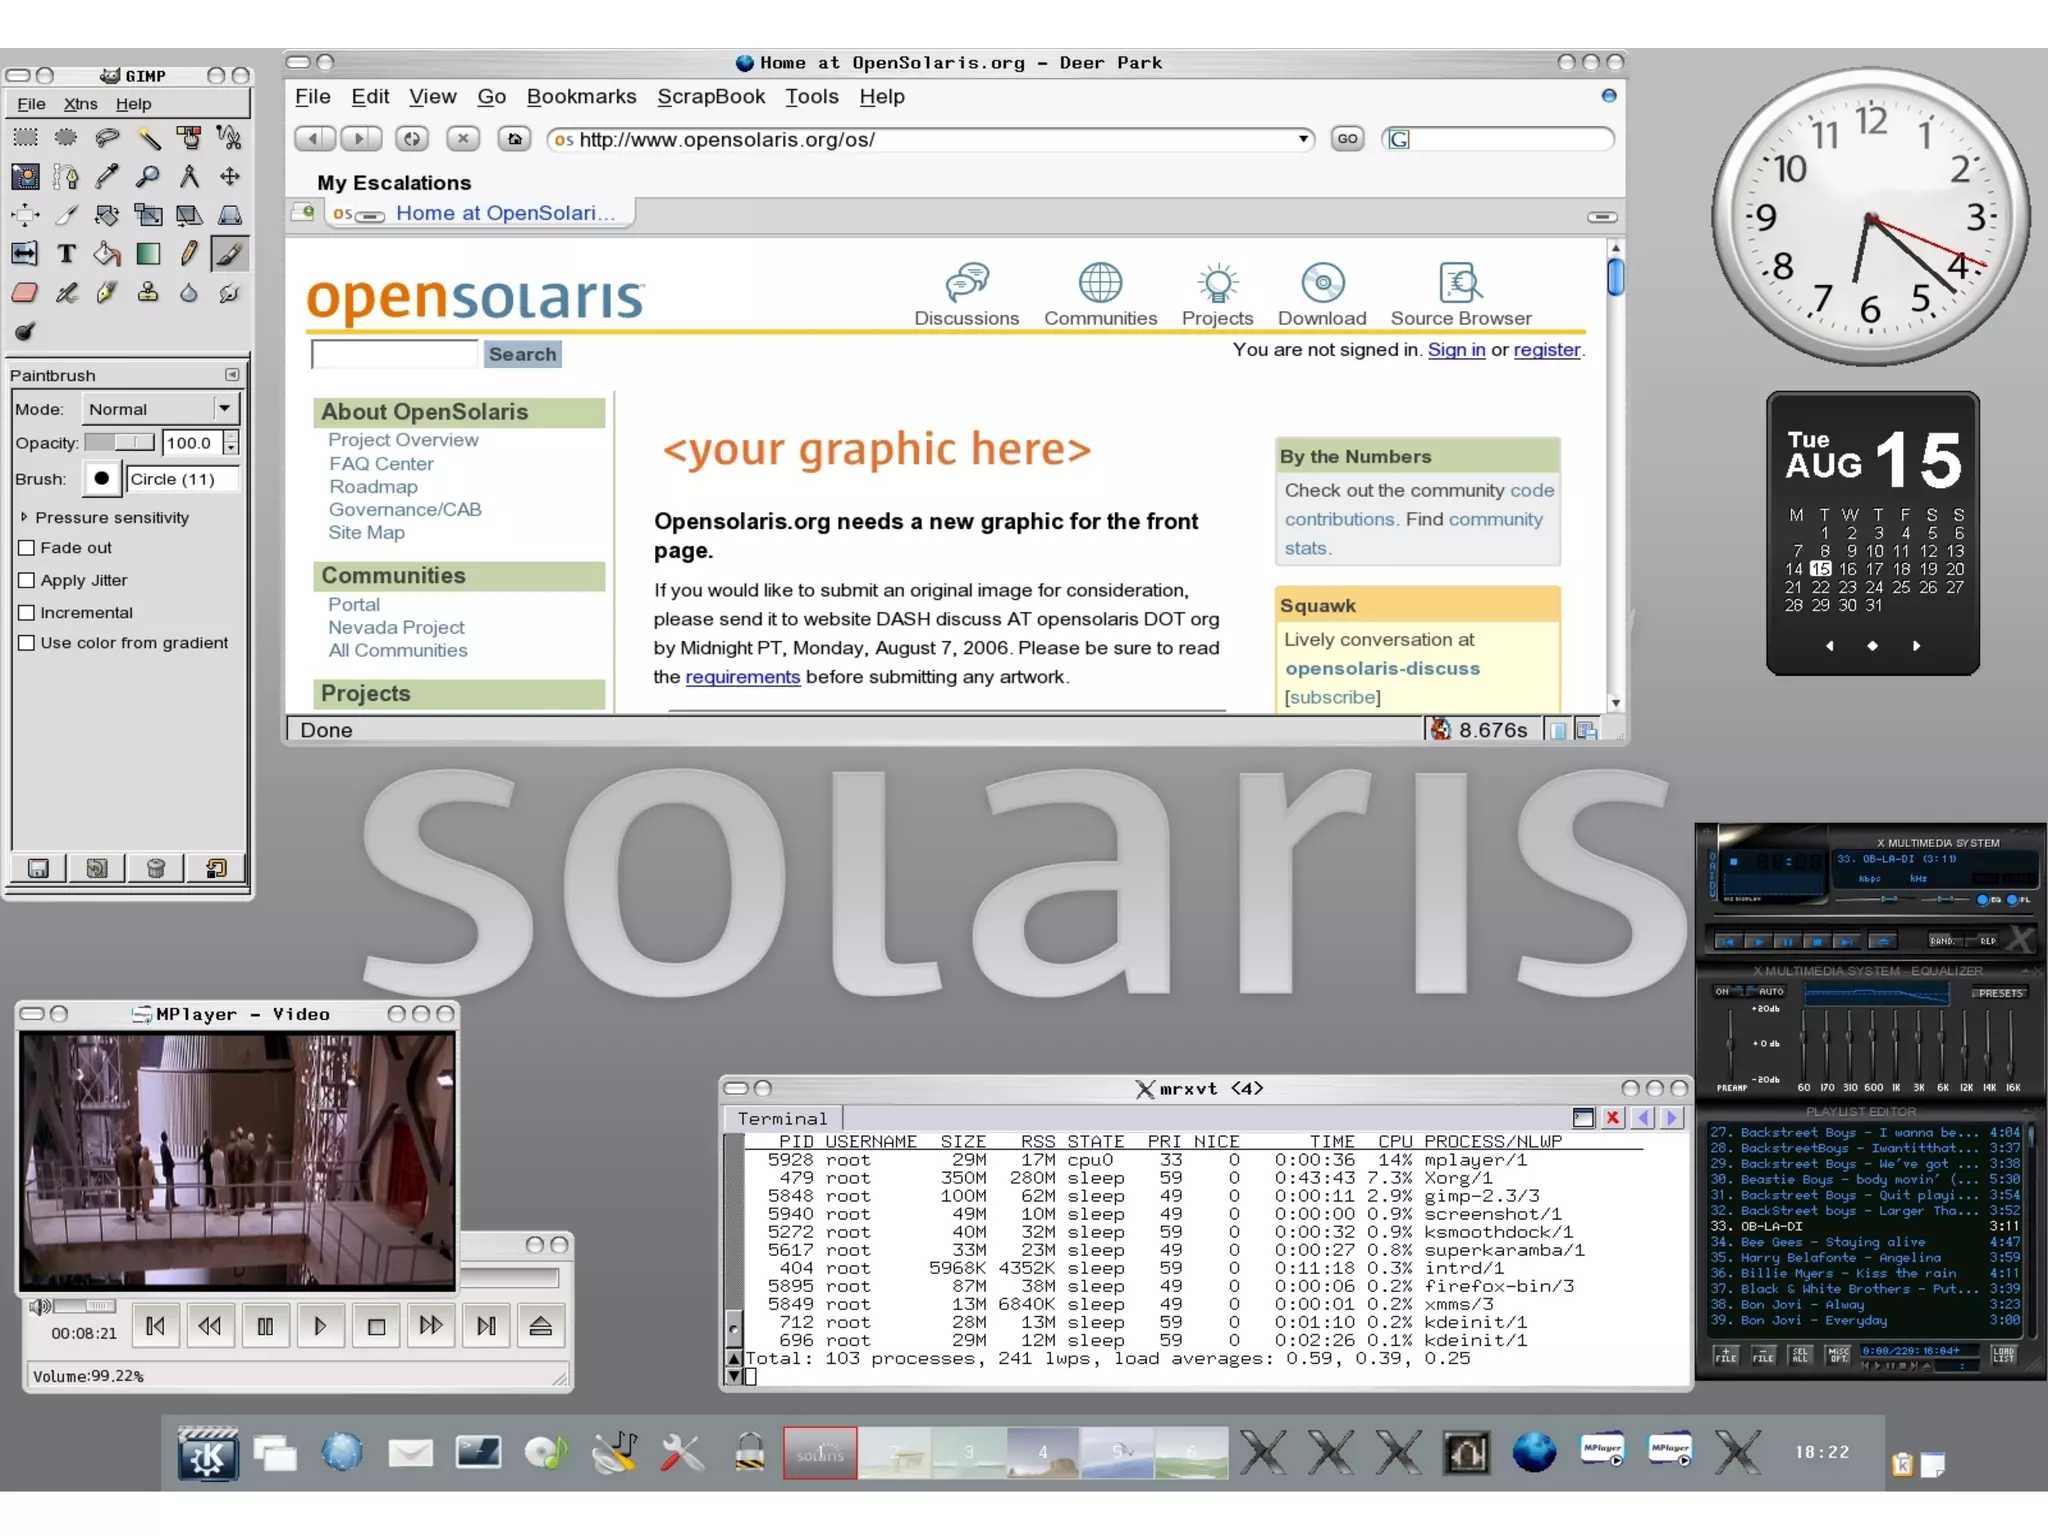Enable the Apply Jitter checkbox
The height and width of the screenshot is (1536, 2048).
[27, 580]
